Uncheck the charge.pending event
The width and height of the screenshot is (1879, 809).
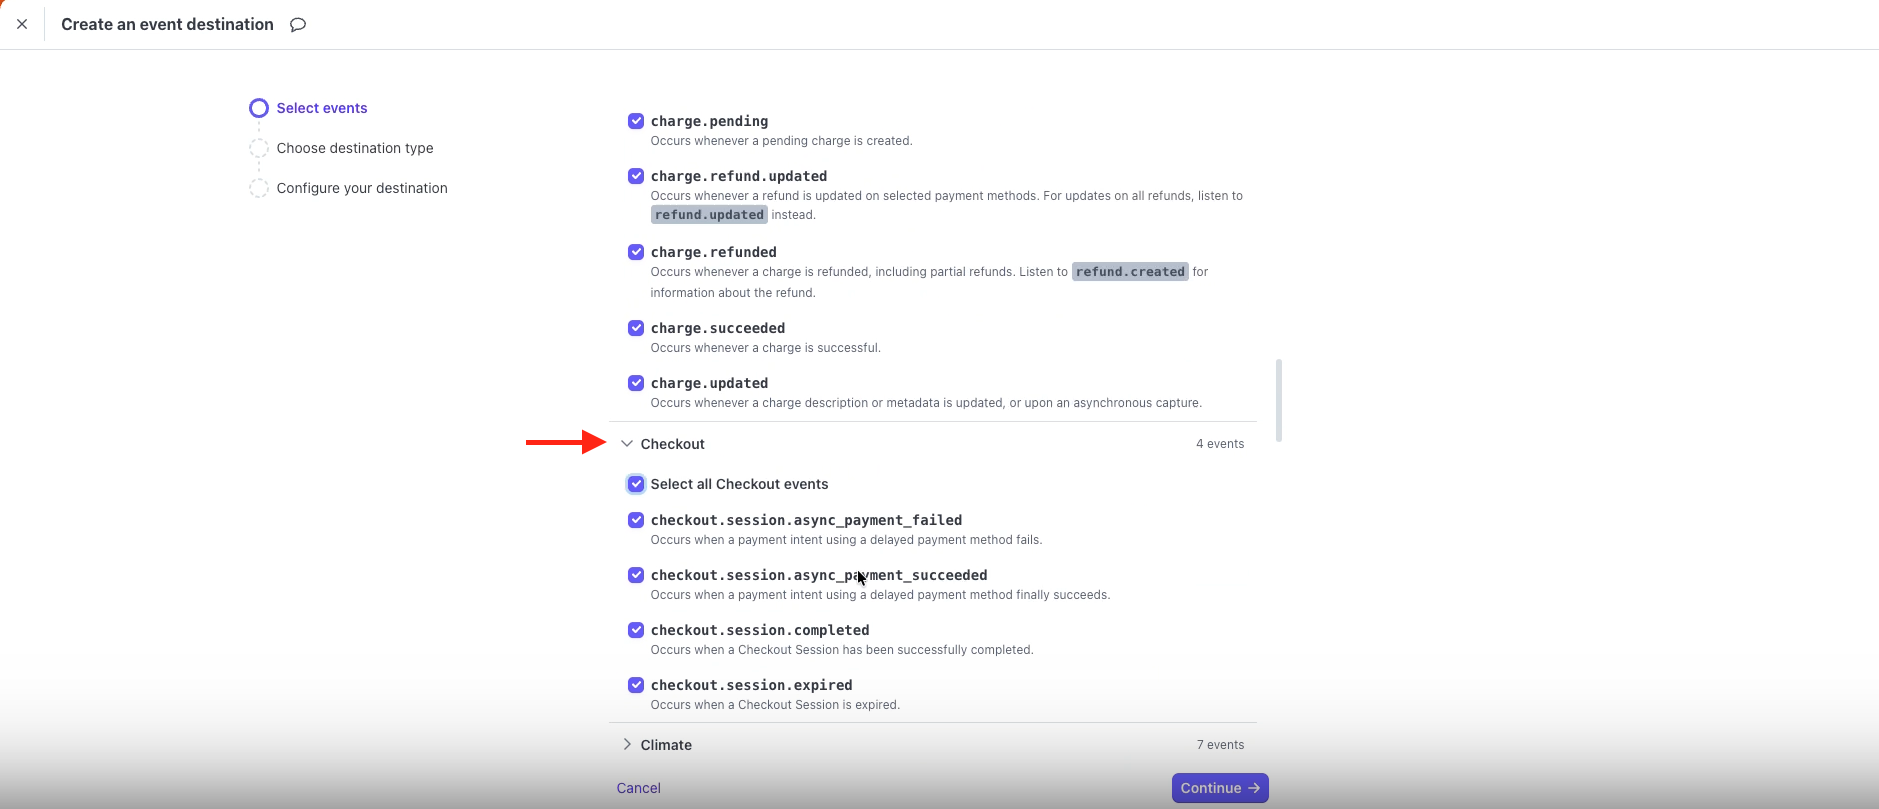pos(636,121)
